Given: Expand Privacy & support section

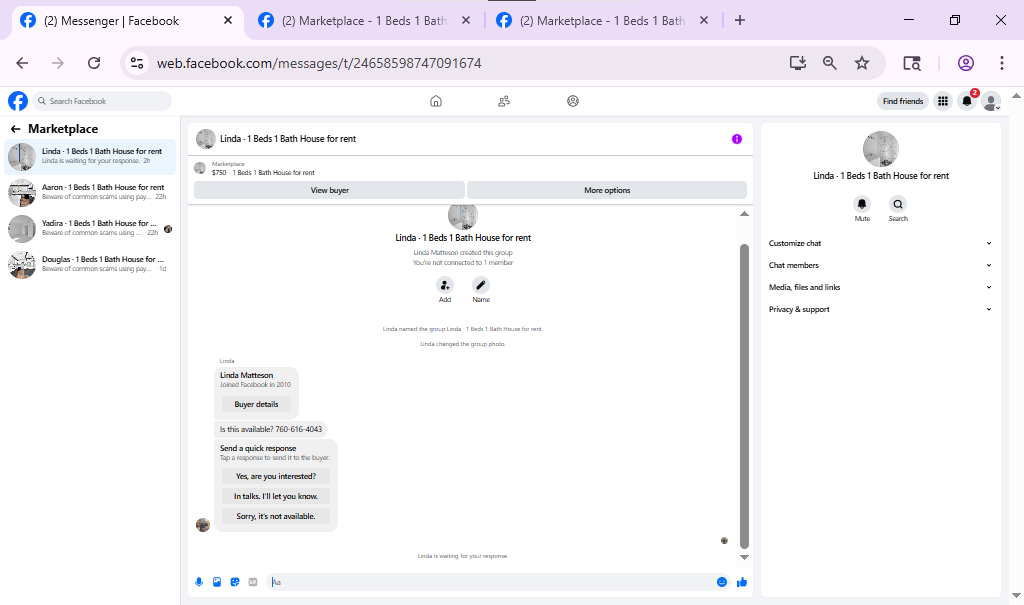Looking at the screenshot, I should pyautogui.click(x=880, y=310).
